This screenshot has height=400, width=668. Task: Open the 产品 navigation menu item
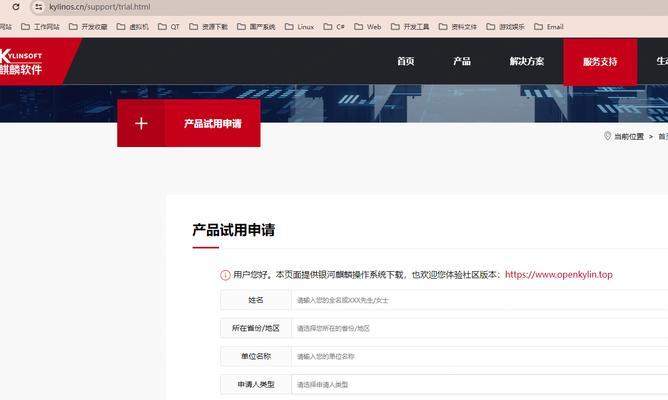coord(462,61)
